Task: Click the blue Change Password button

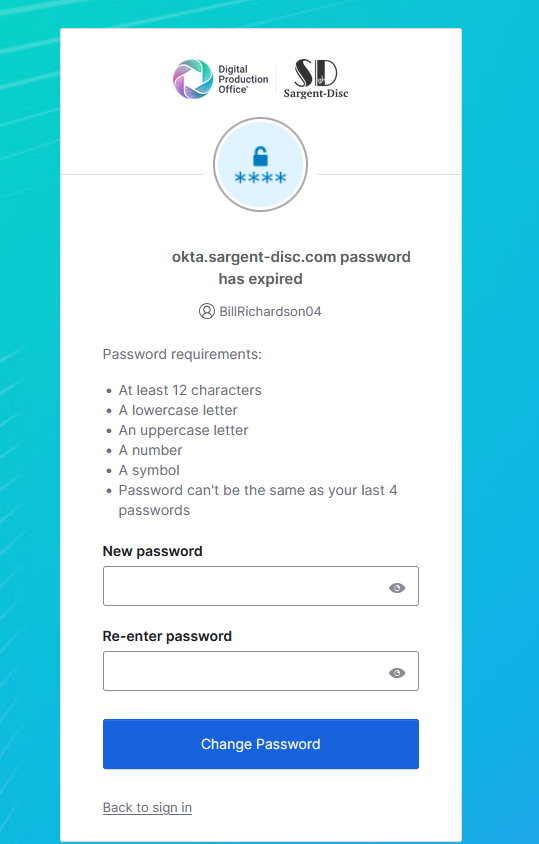Action: pos(261,744)
